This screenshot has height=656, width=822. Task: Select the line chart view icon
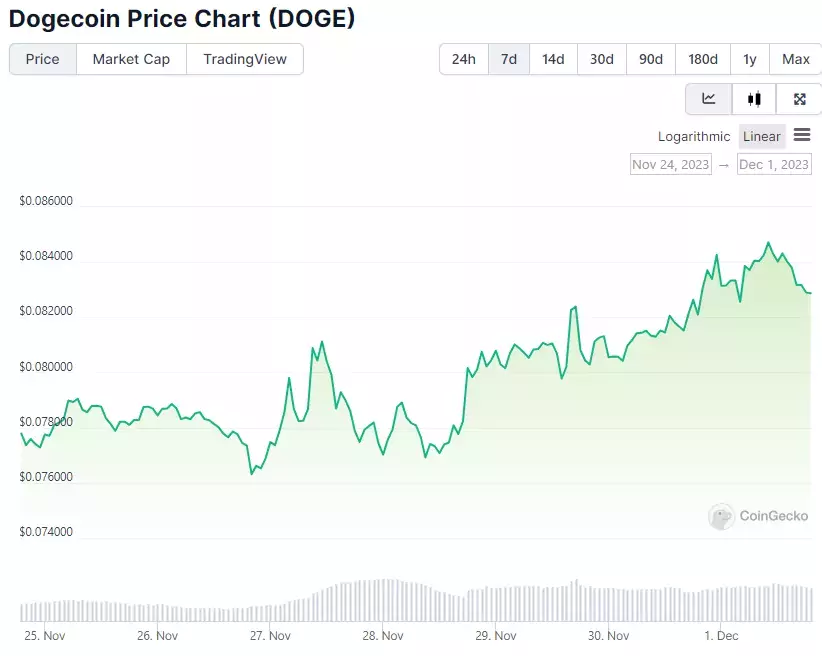[x=709, y=99]
